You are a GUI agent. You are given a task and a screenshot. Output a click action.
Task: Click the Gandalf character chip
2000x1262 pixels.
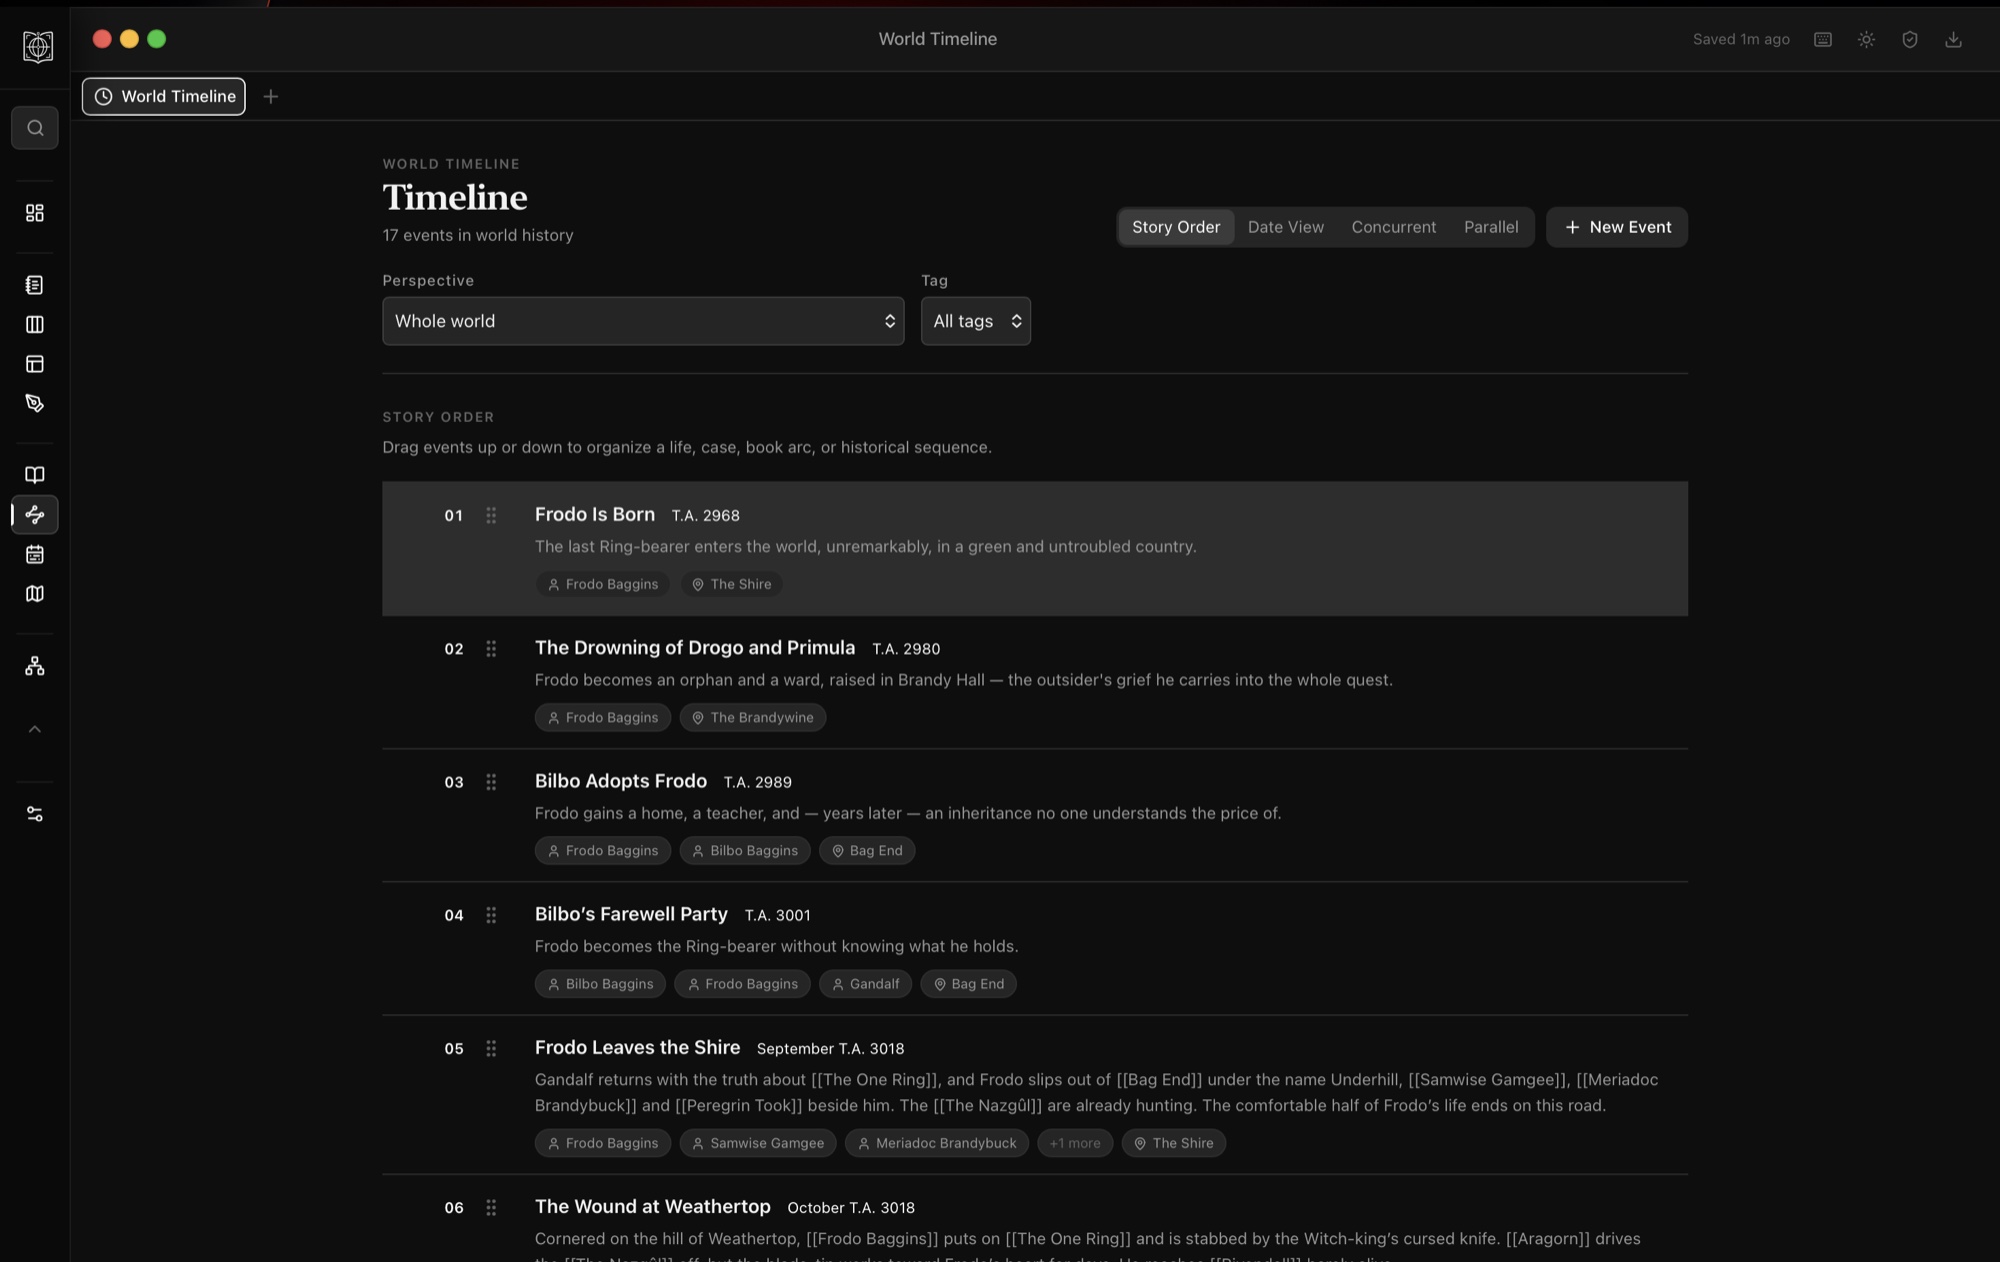coord(866,984)
